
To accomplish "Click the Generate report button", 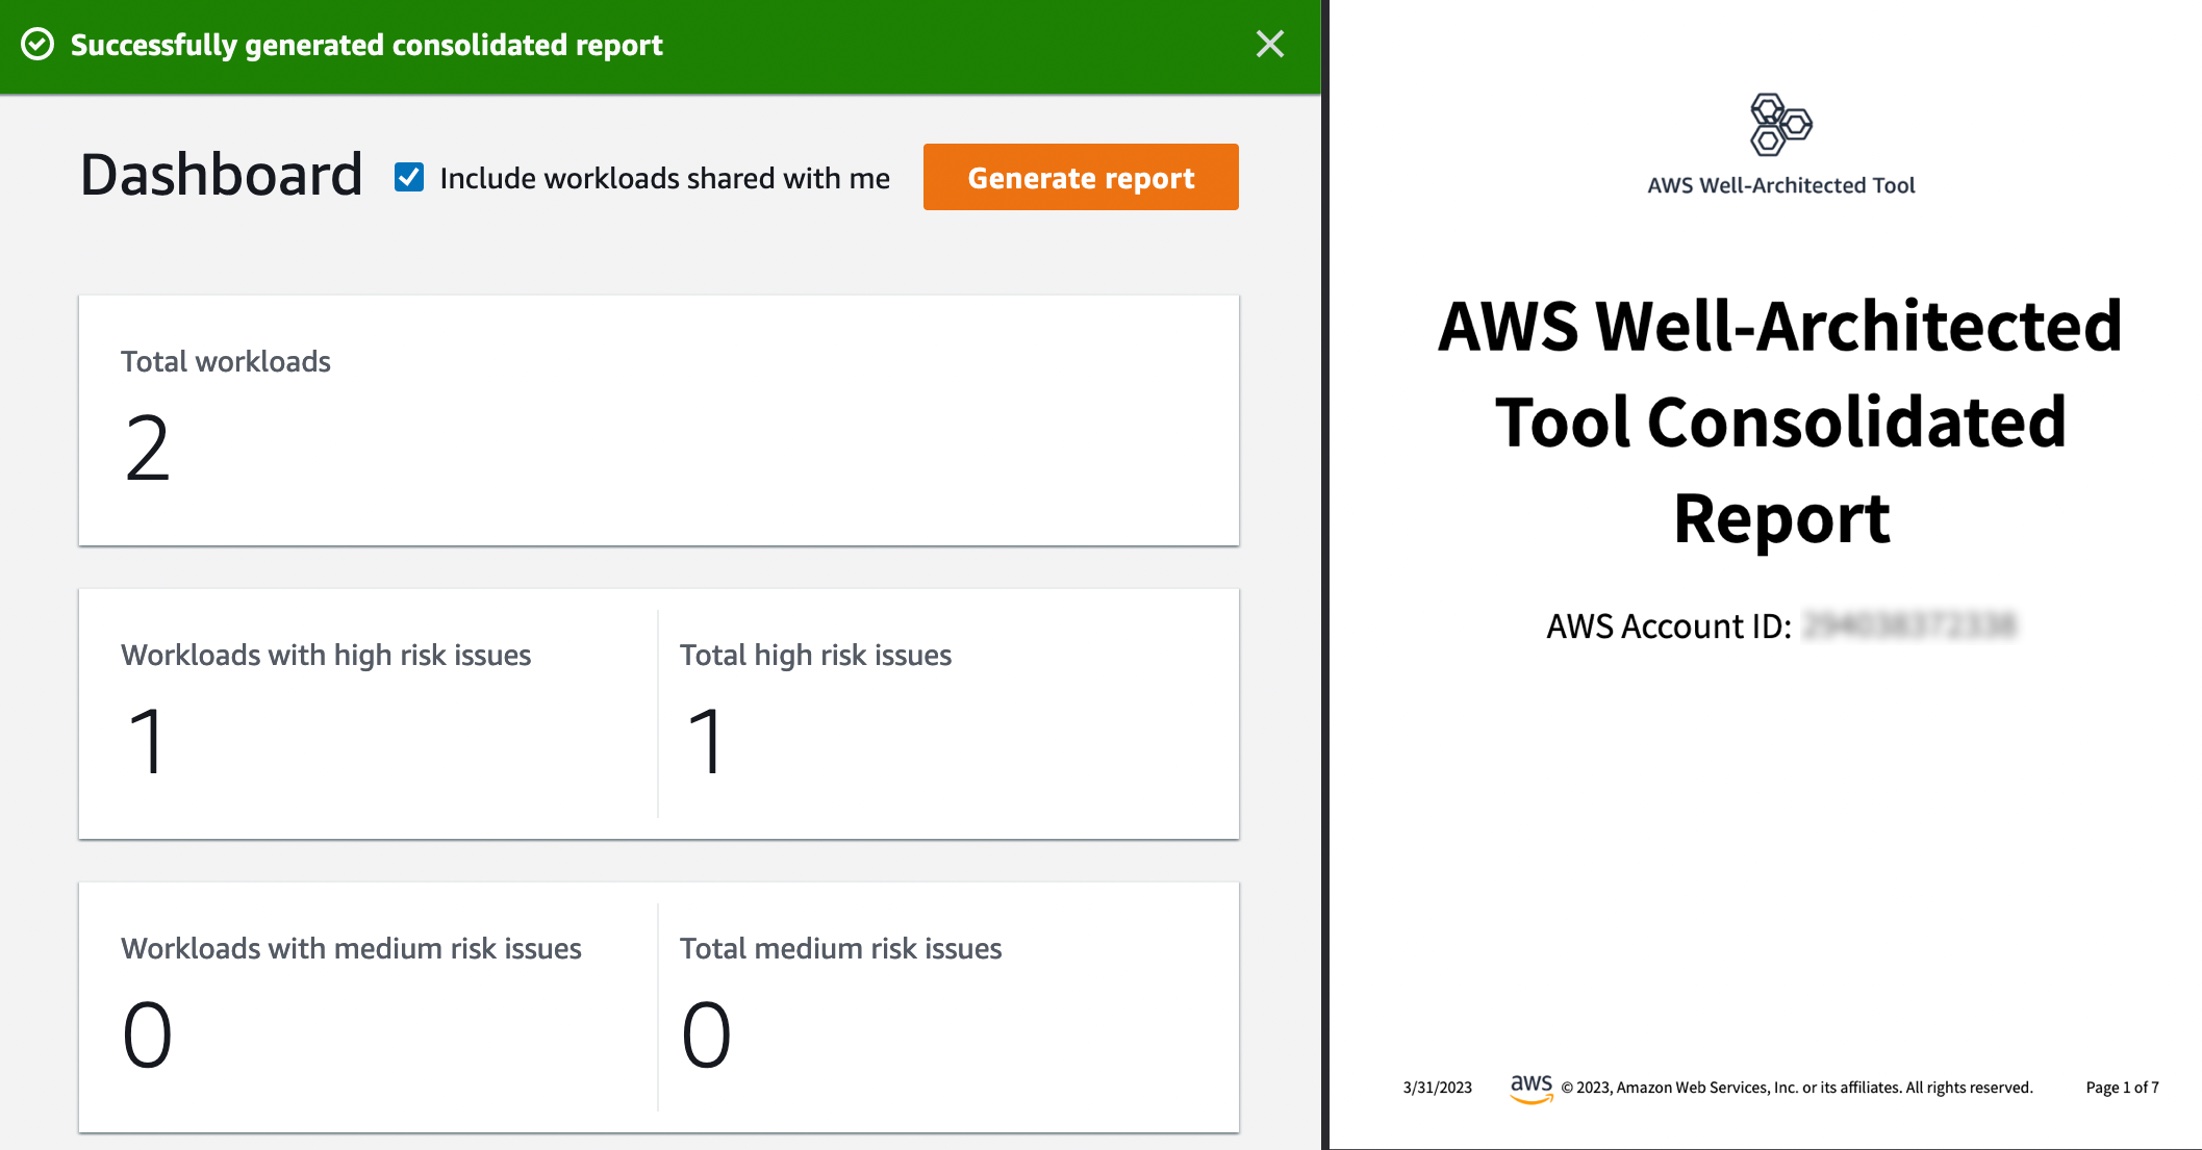I will [1080, 177].
